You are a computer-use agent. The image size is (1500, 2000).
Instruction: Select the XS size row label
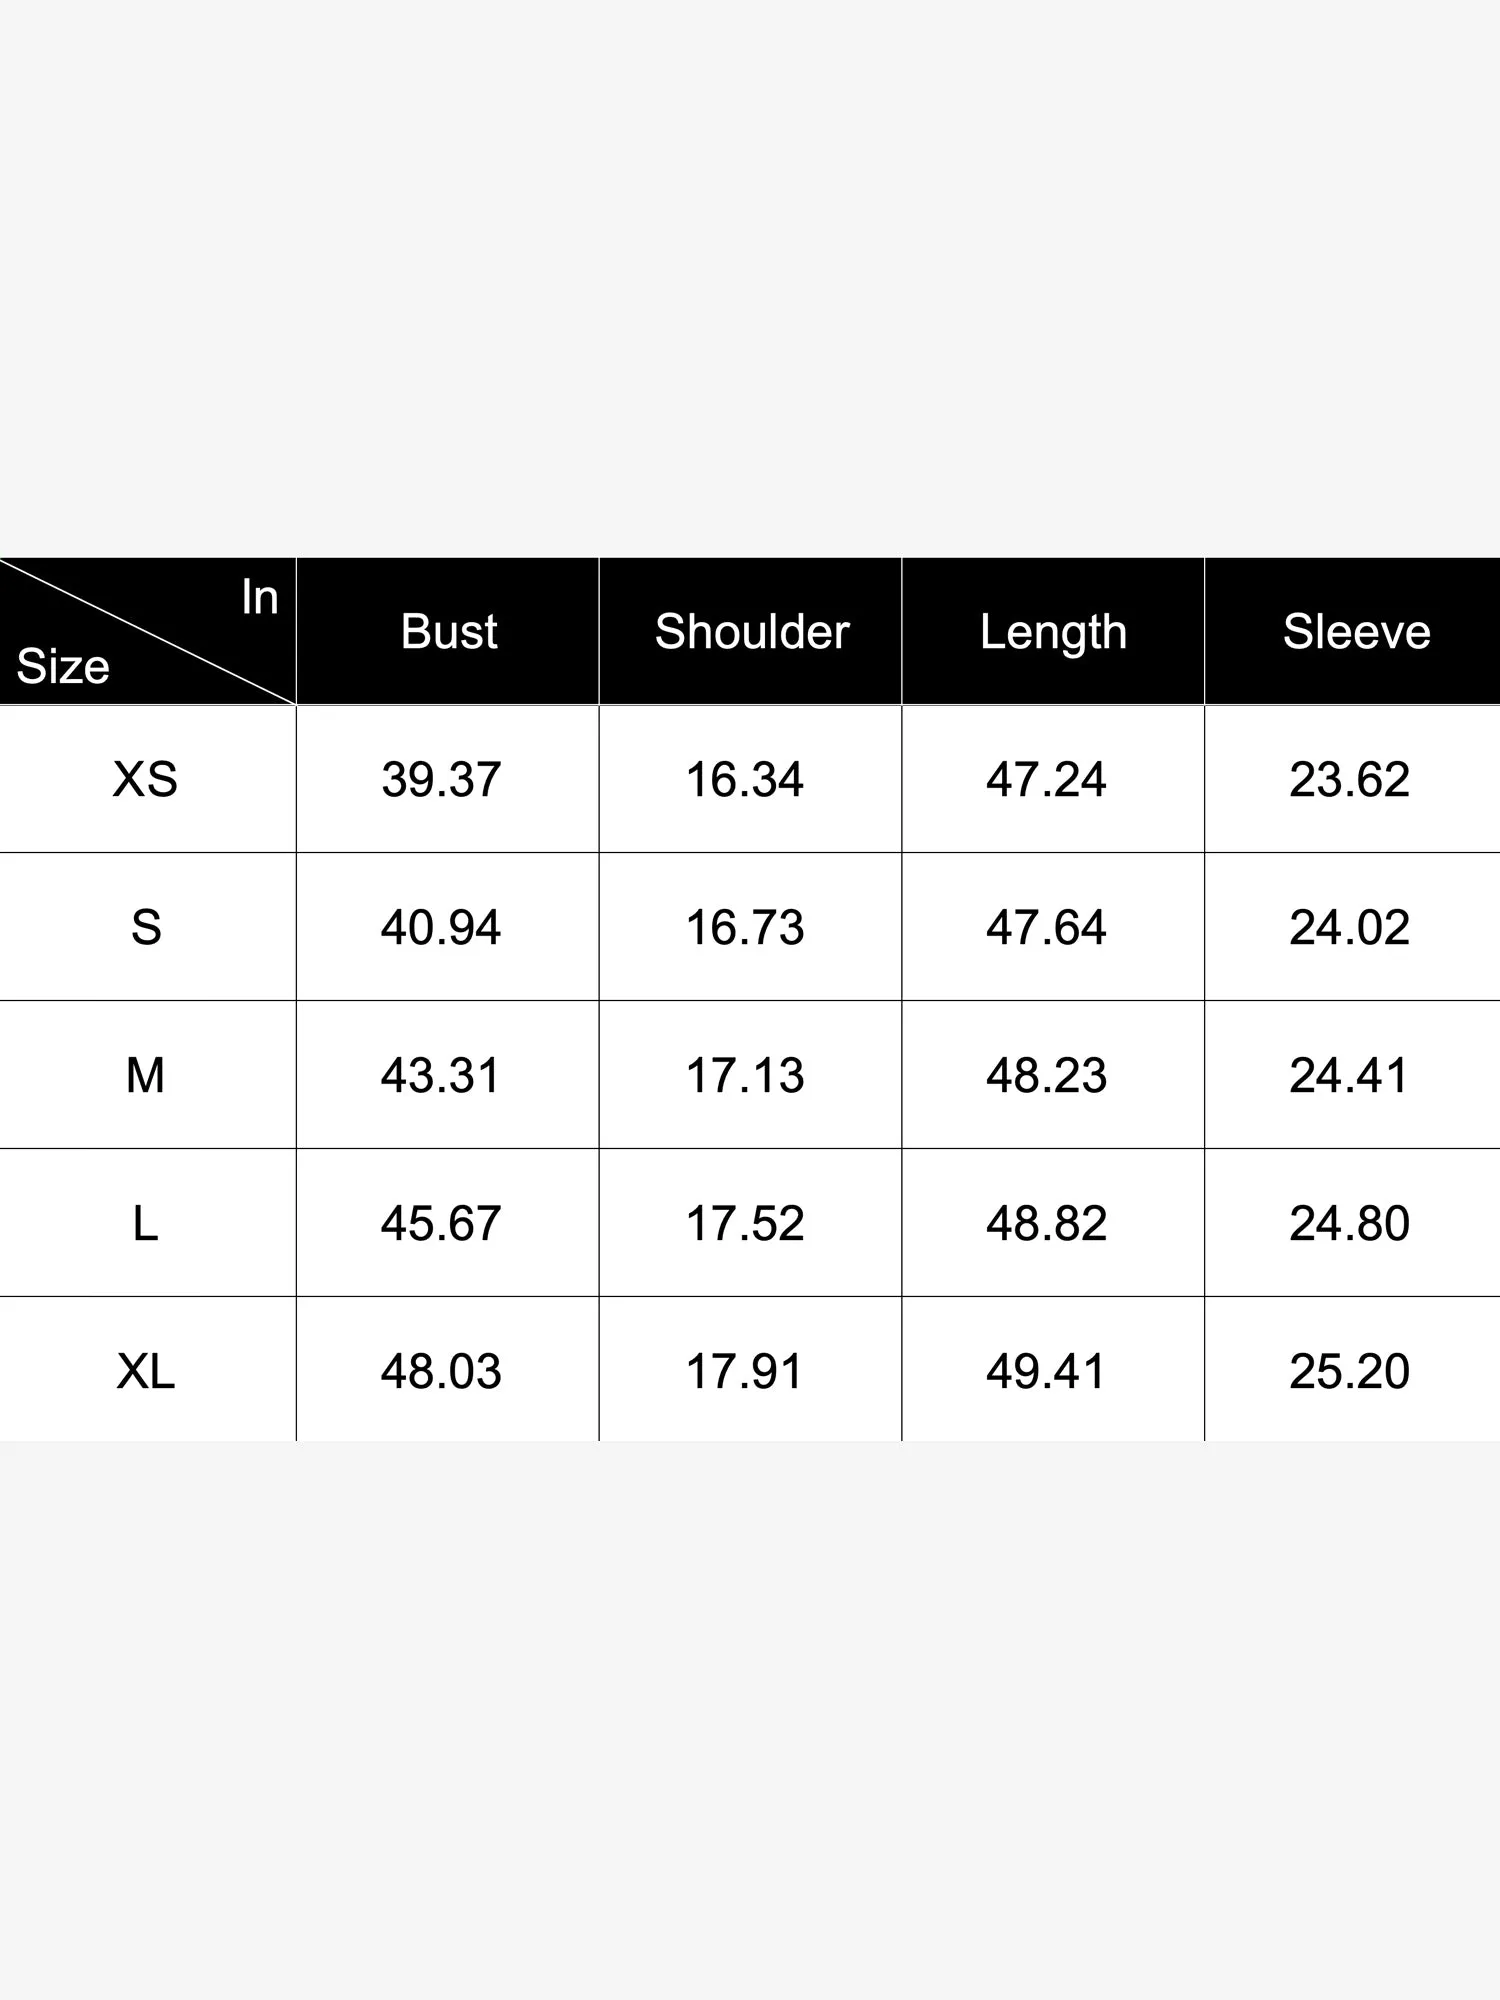pyautogui.click(x=146, y=779)
